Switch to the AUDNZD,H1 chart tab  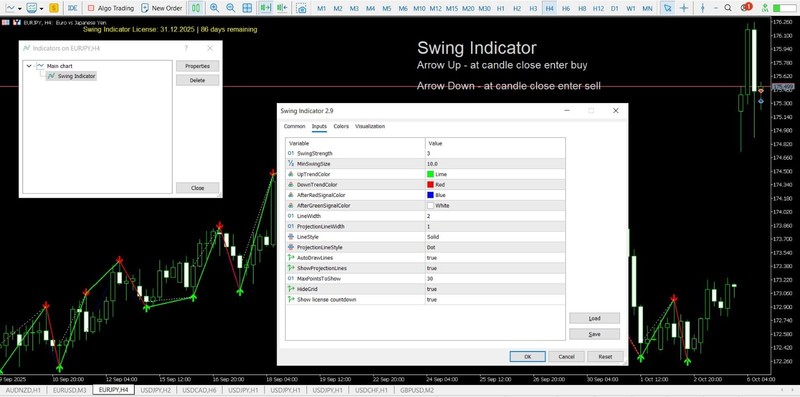click(23, 390)
